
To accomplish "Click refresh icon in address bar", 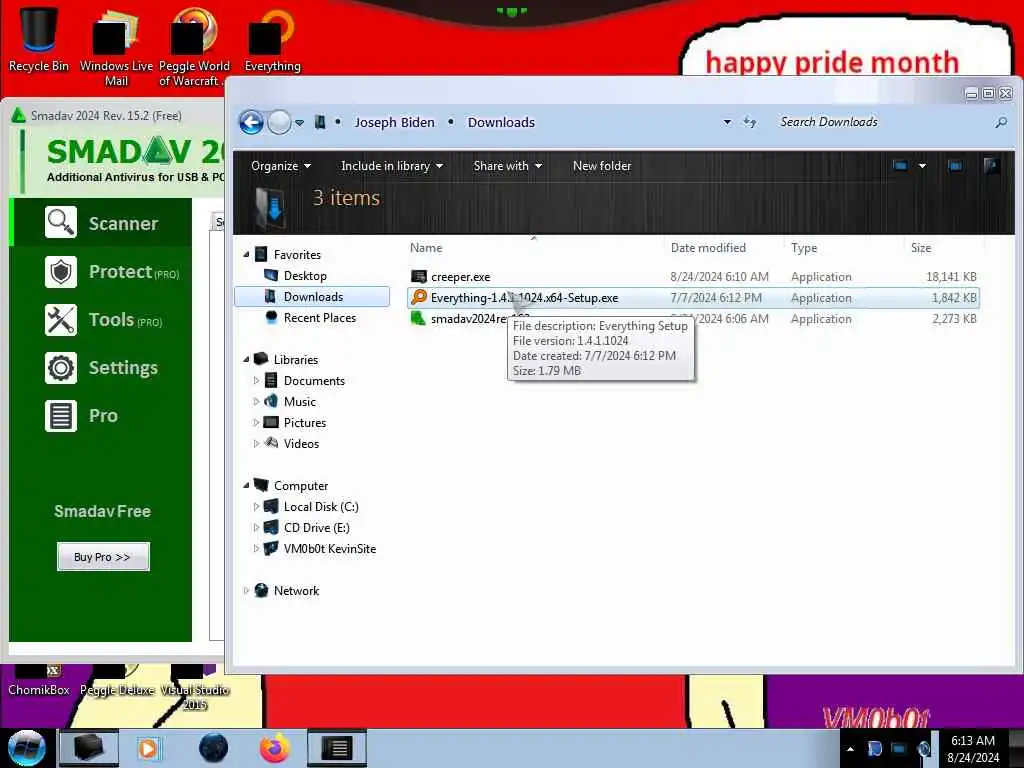I will [750, 122].
